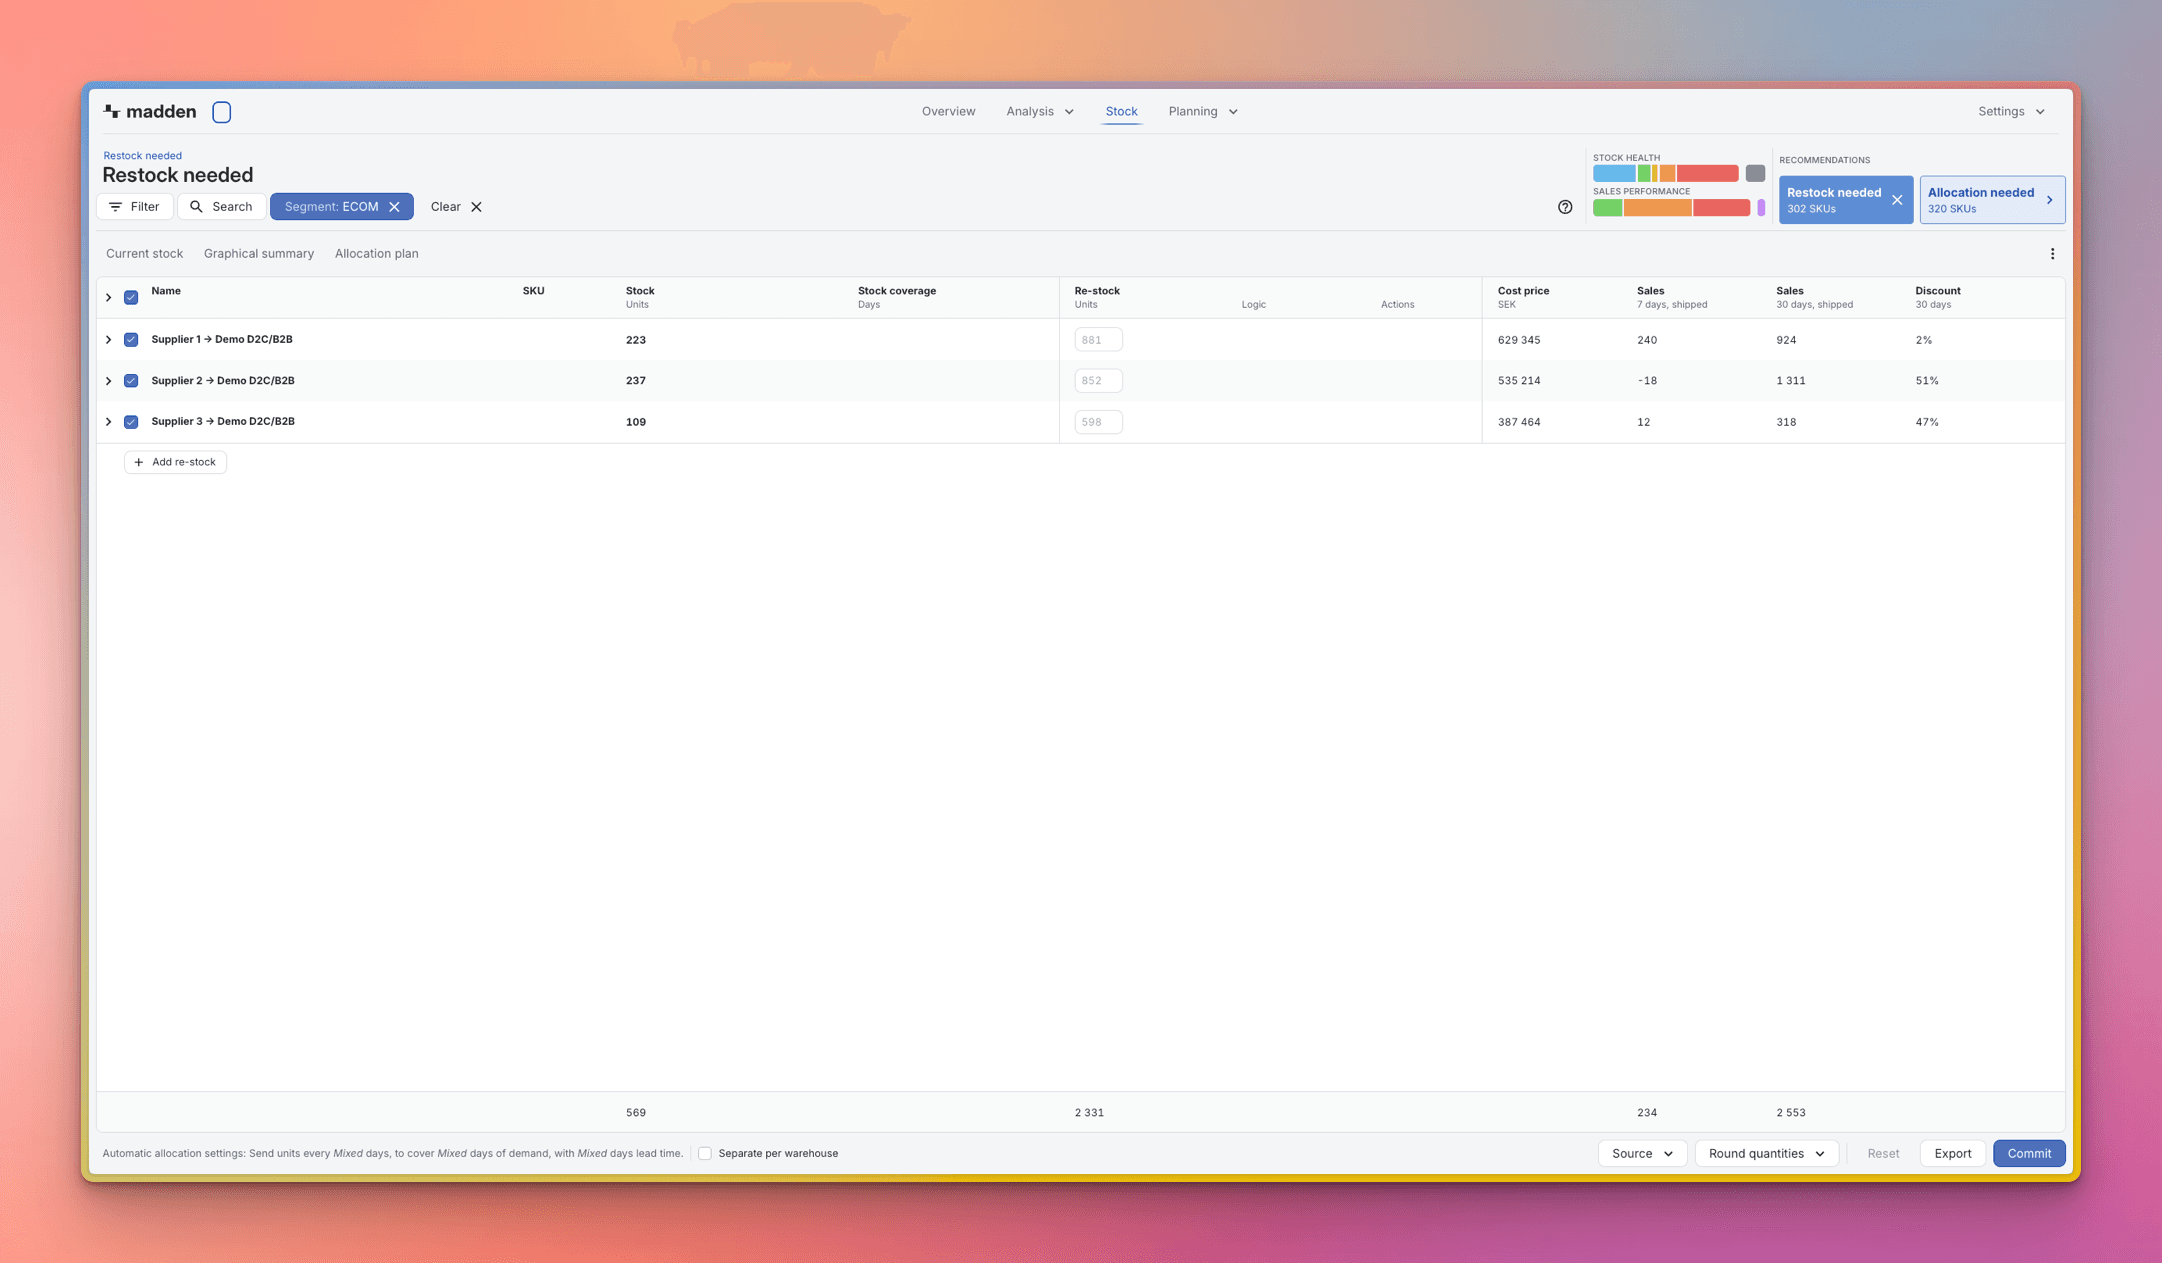
Task: Uncheck the Supplier 1 row checkbox
Action: coord(131,340)
